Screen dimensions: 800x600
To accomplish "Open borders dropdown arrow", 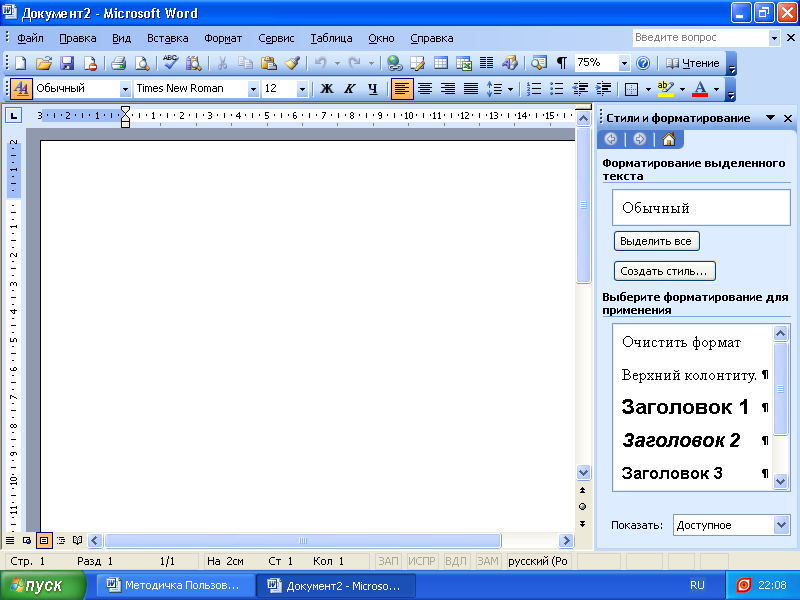I will [648, 89].
